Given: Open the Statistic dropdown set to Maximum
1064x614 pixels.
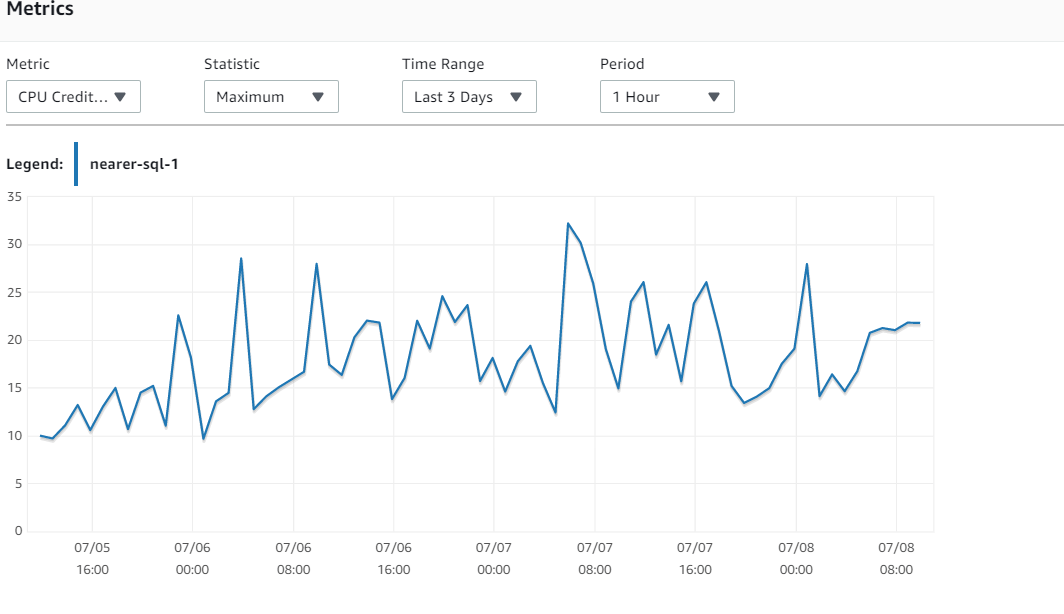Looking at the screenshot, I should 271,96.
